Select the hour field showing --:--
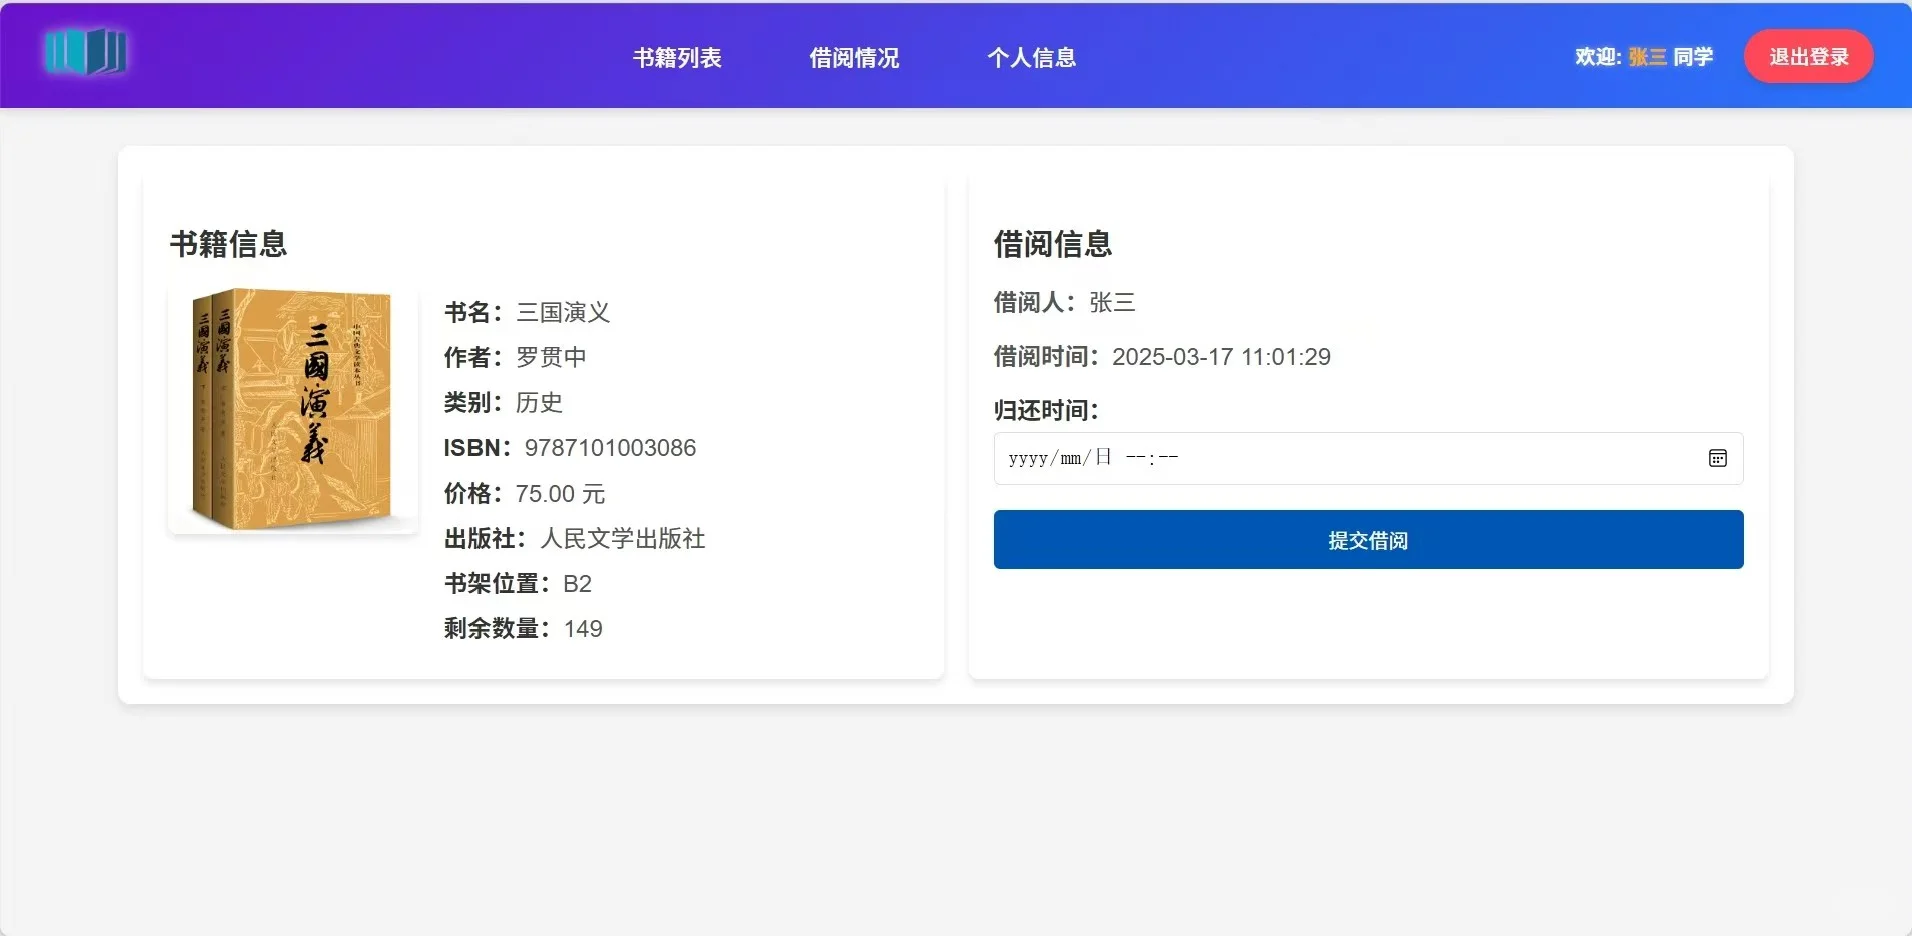This screenshot has height=936, width=1912. [x=1137, y=458]
